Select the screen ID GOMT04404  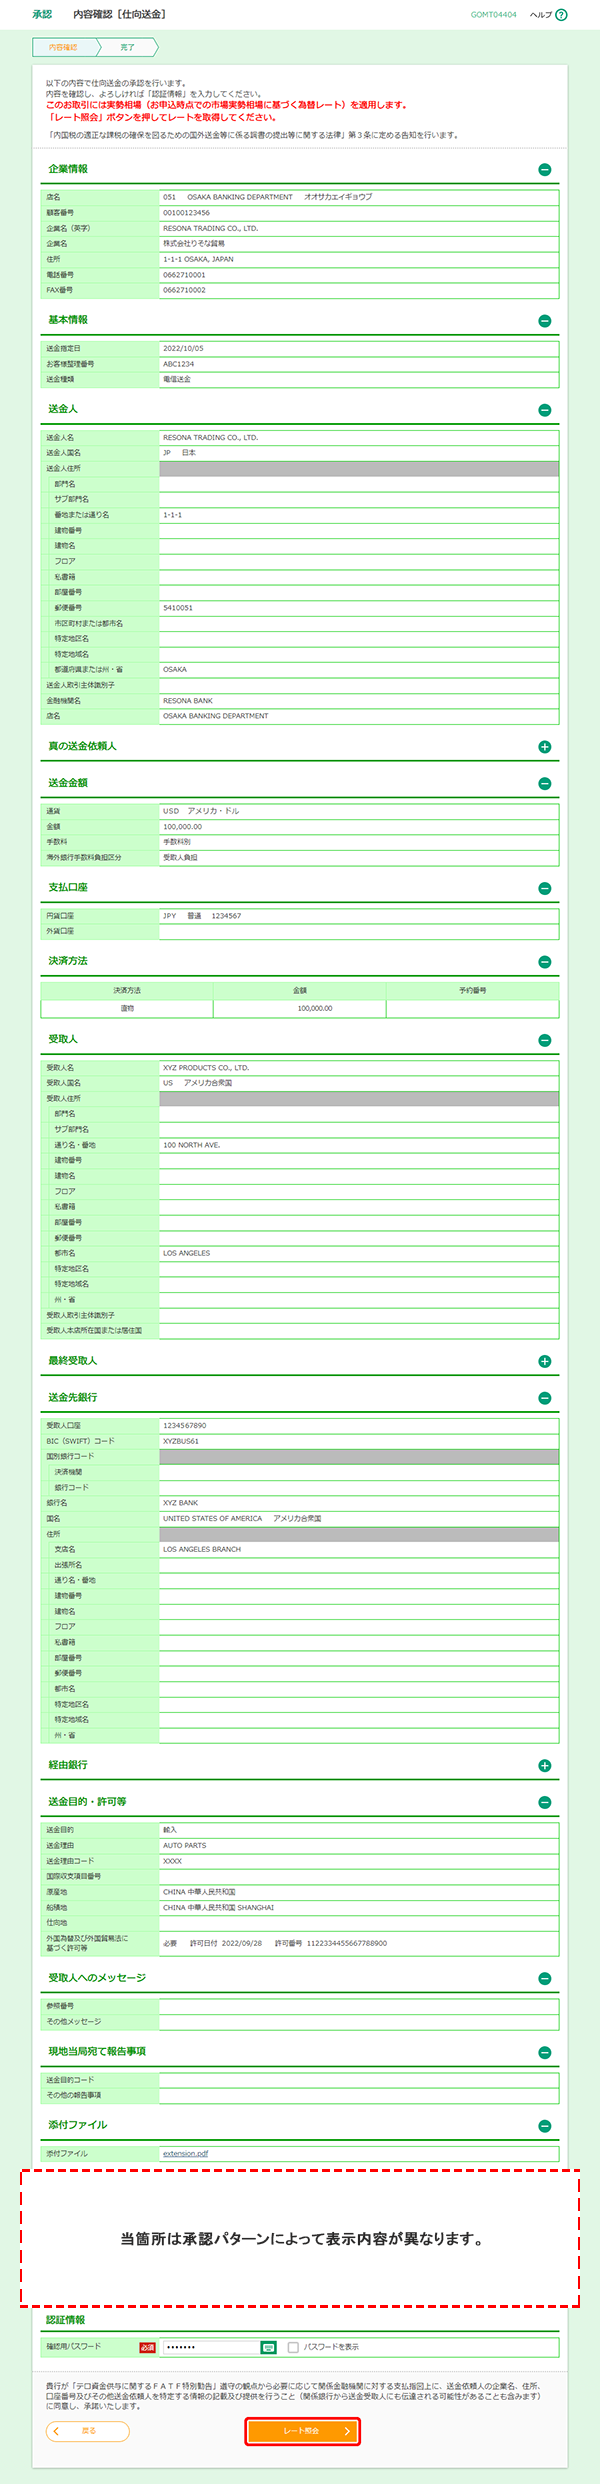tap(494, 15)
